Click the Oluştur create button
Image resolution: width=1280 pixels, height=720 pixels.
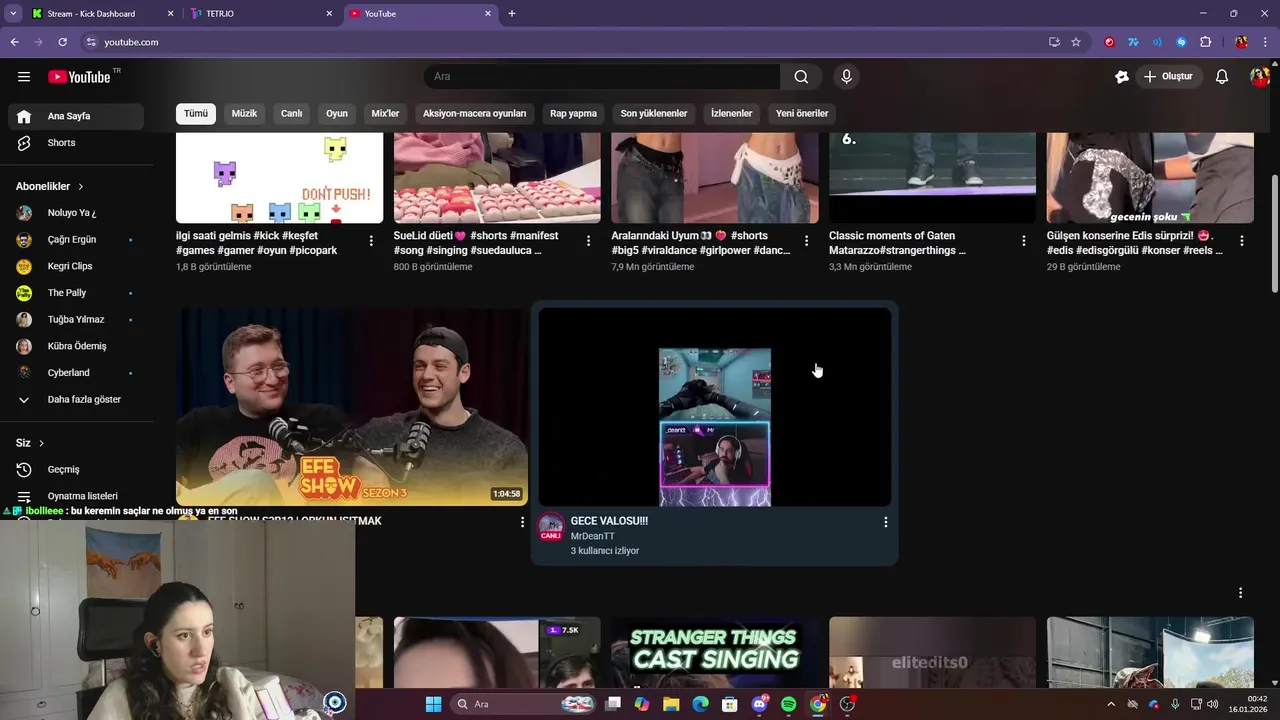(1168, 77)
